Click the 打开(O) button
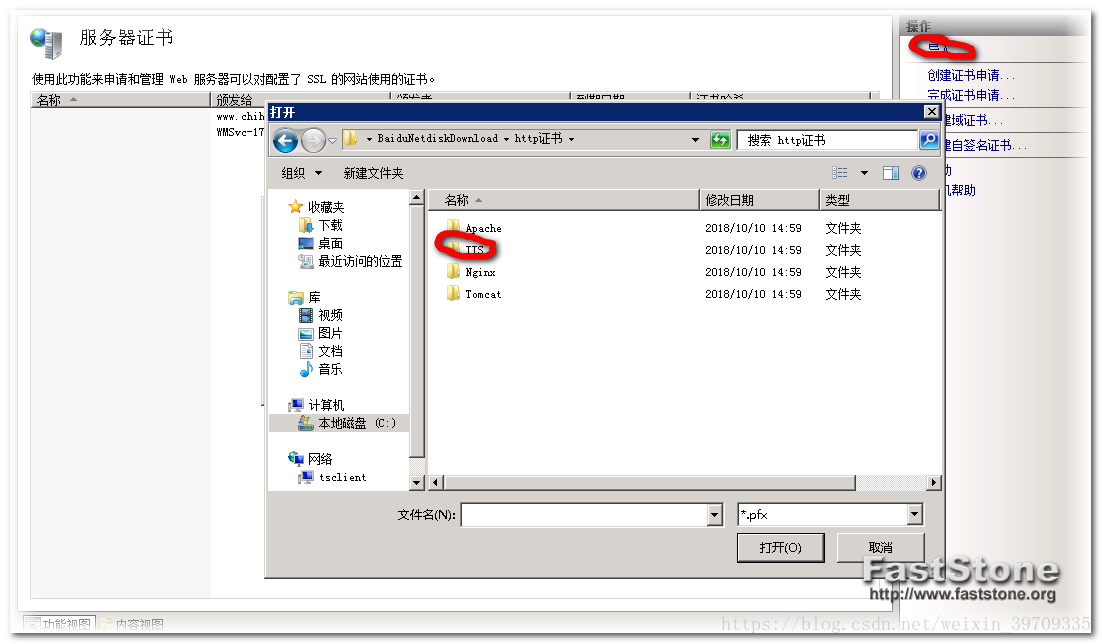 point(780,548)
